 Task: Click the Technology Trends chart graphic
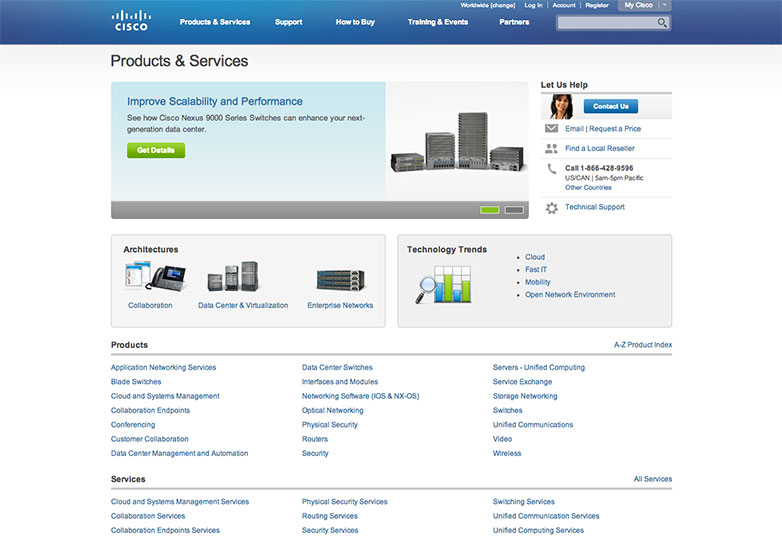pyautogui.click(x=443, y=285)
